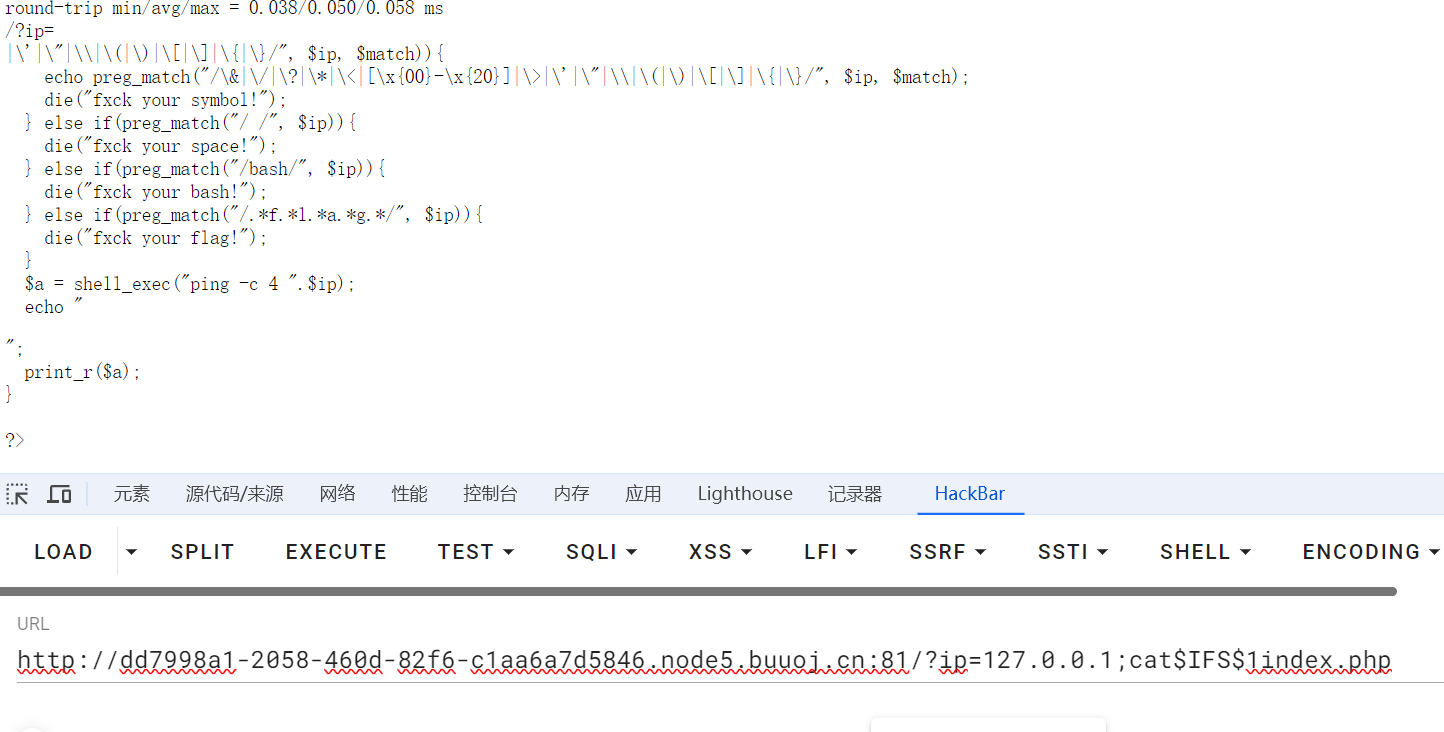1444x732 pixels.
Task: Open the 元素 (Elements) tab
Action: click(x=131, y=494)
